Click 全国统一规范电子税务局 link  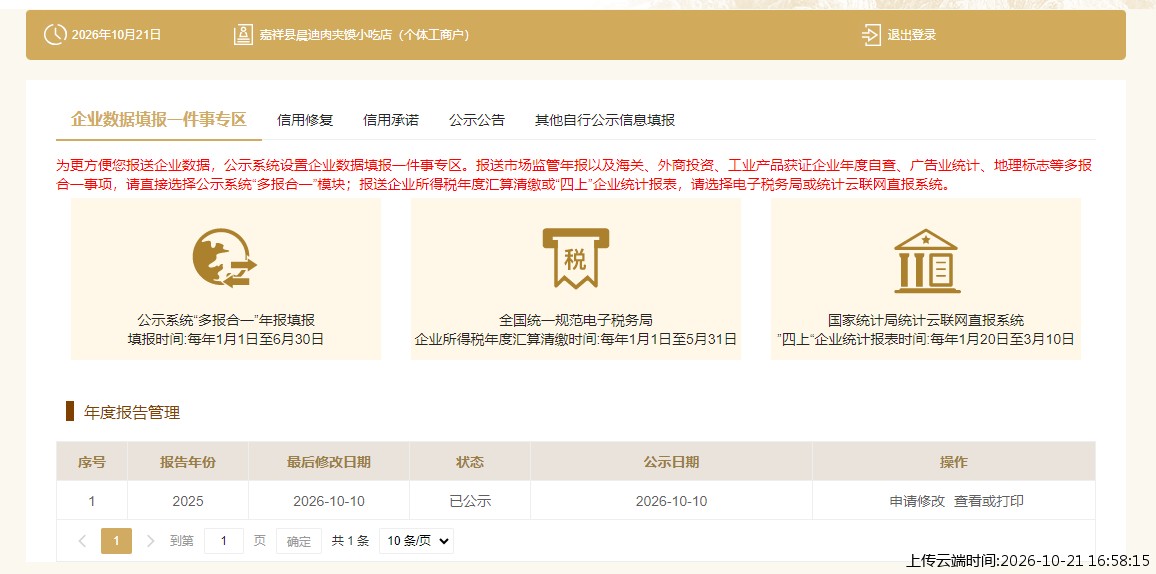(576, 321)
